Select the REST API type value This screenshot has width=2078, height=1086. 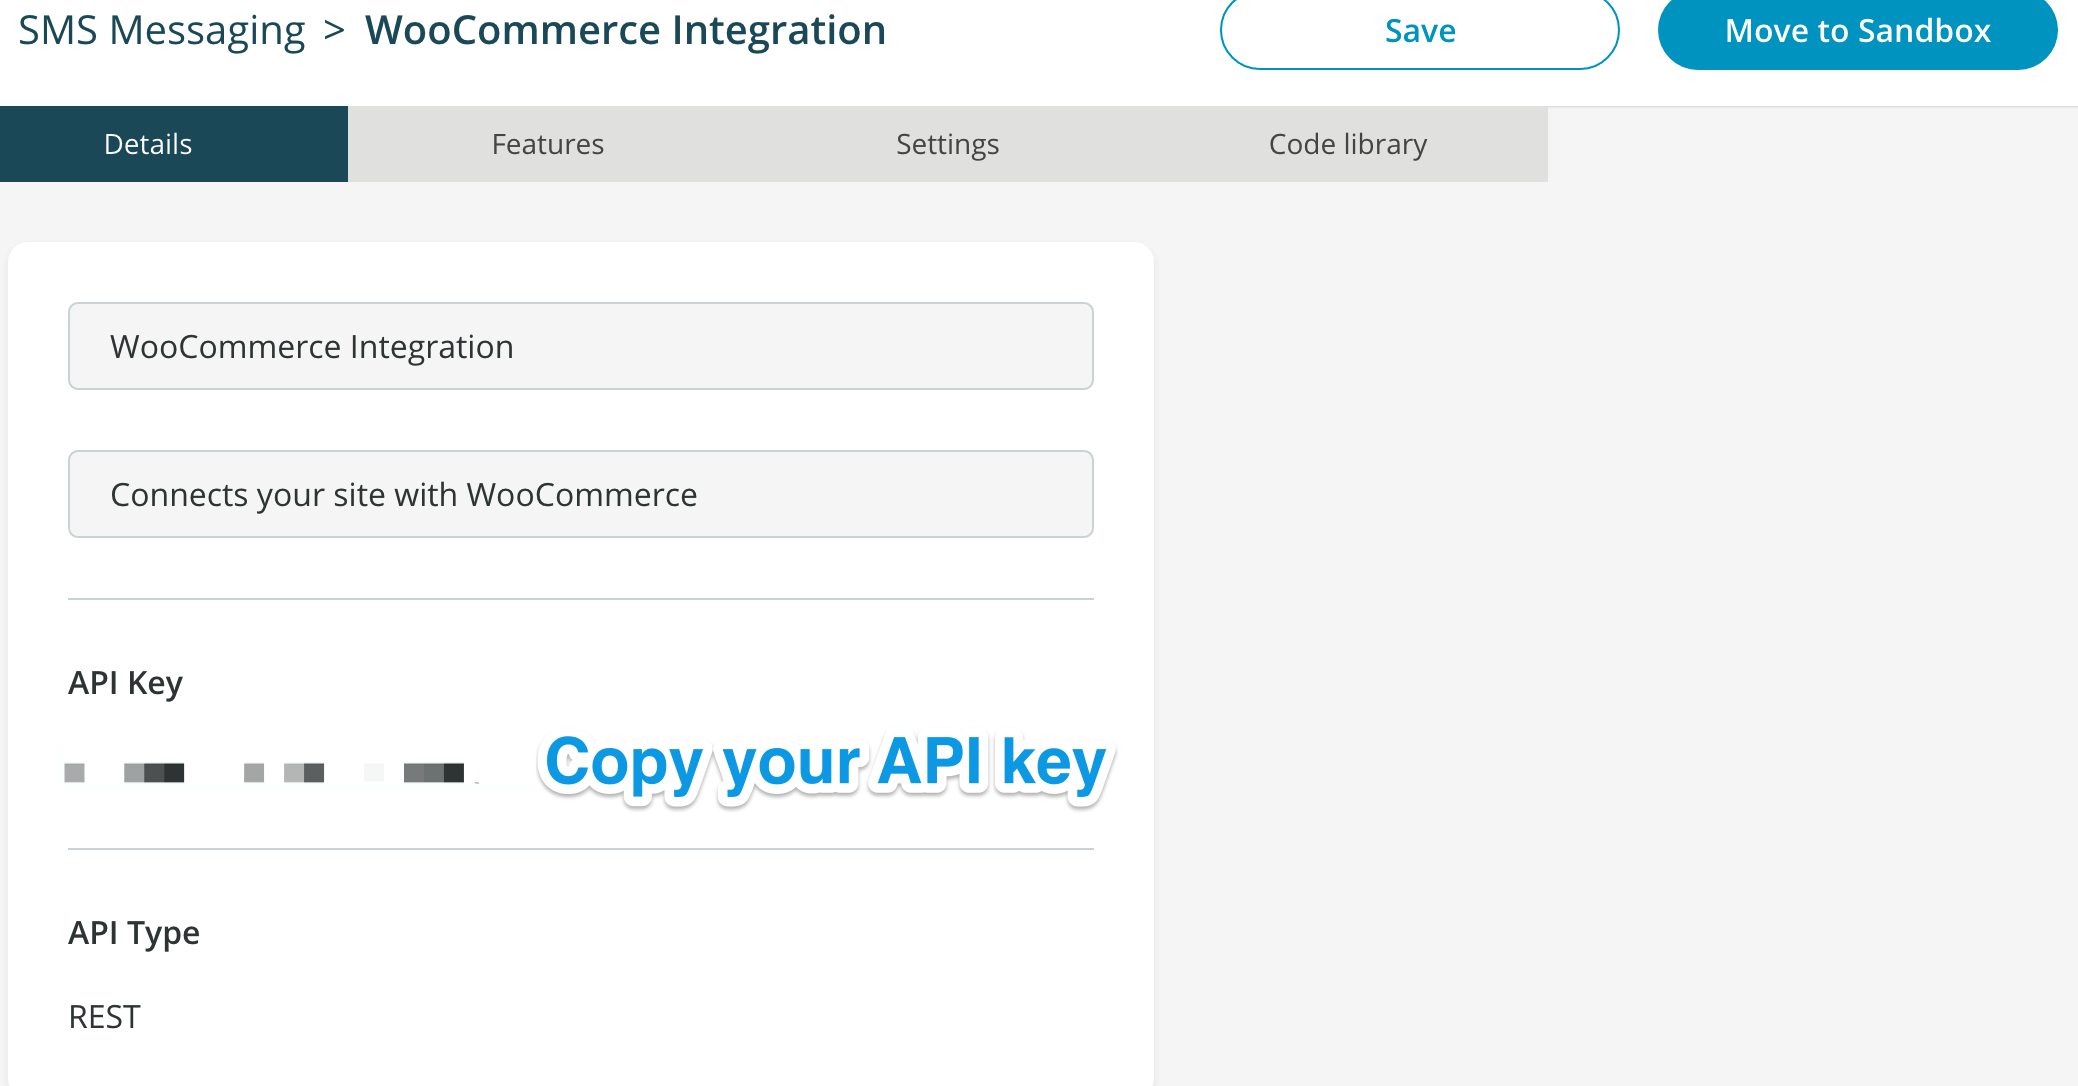pyautogui.click(x=104, y=1017)
